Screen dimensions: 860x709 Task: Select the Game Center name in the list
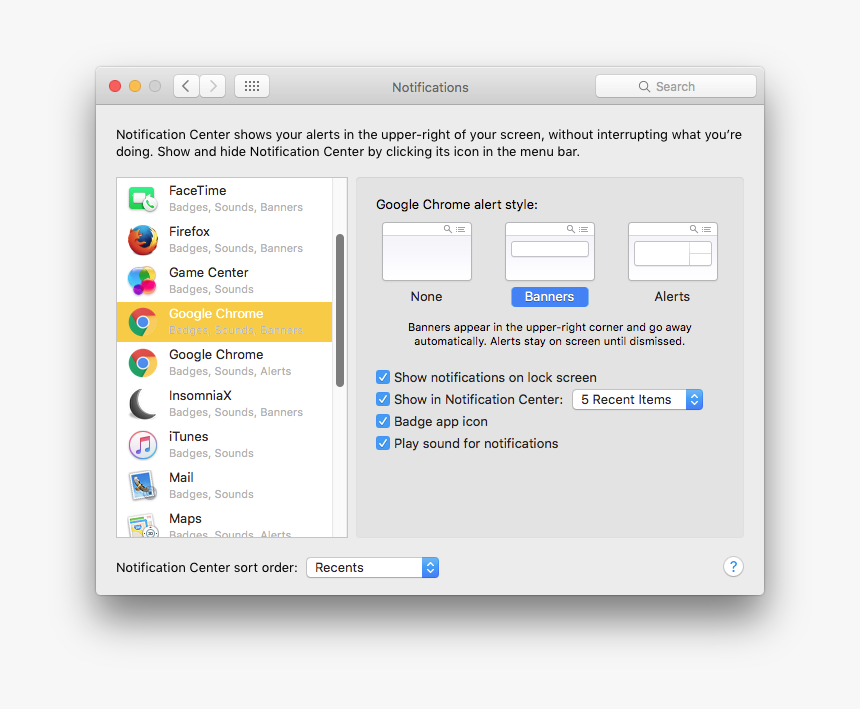click(208, 273)
